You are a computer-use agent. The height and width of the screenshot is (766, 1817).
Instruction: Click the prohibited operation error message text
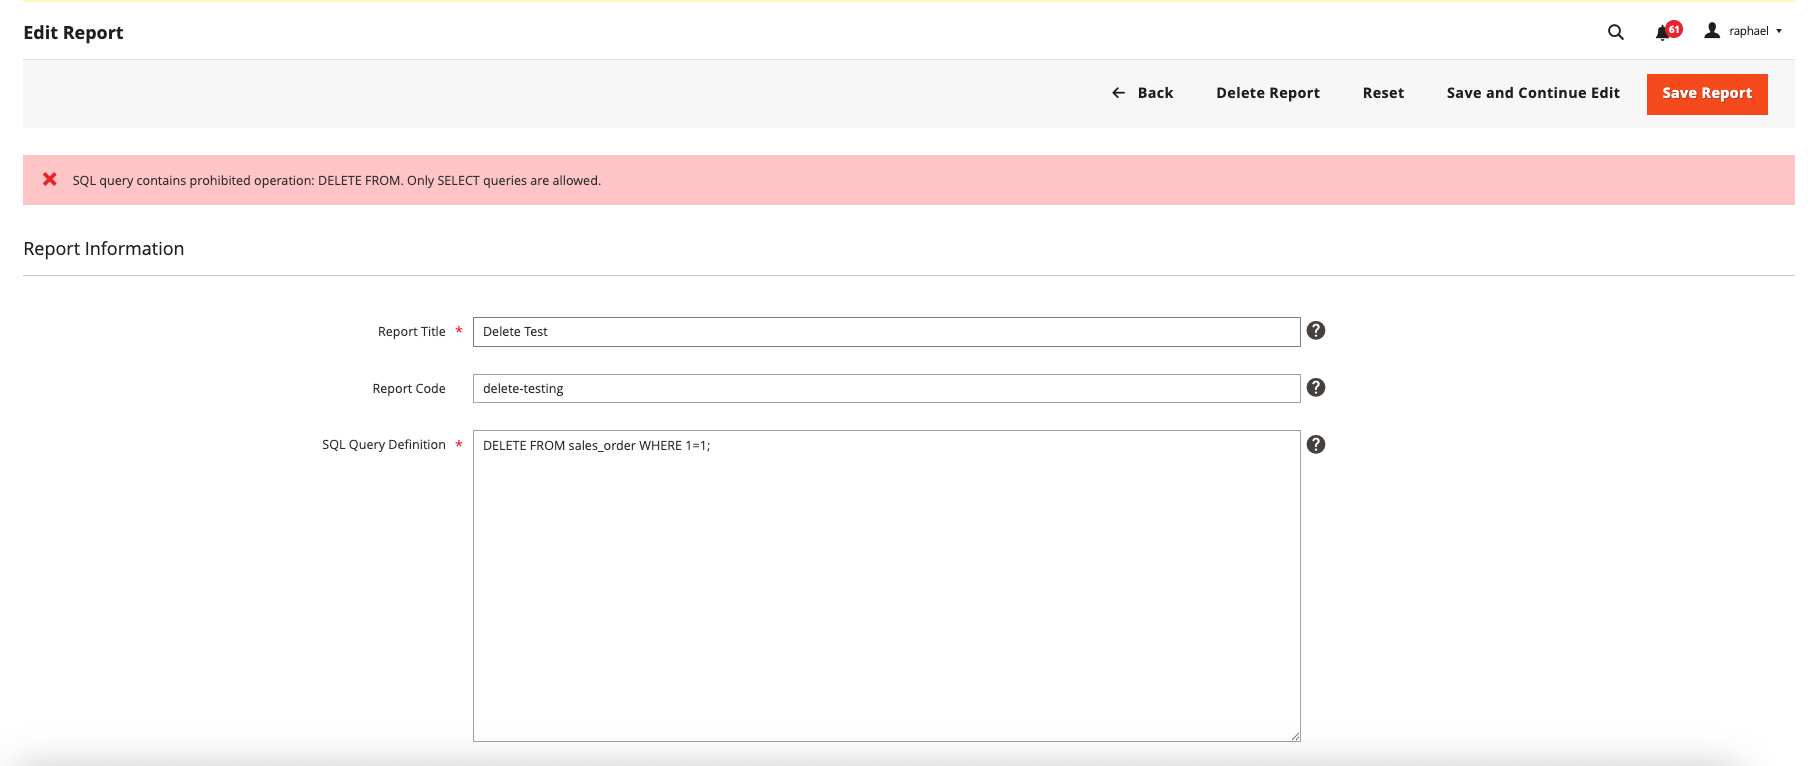click(x=336, y=181)
